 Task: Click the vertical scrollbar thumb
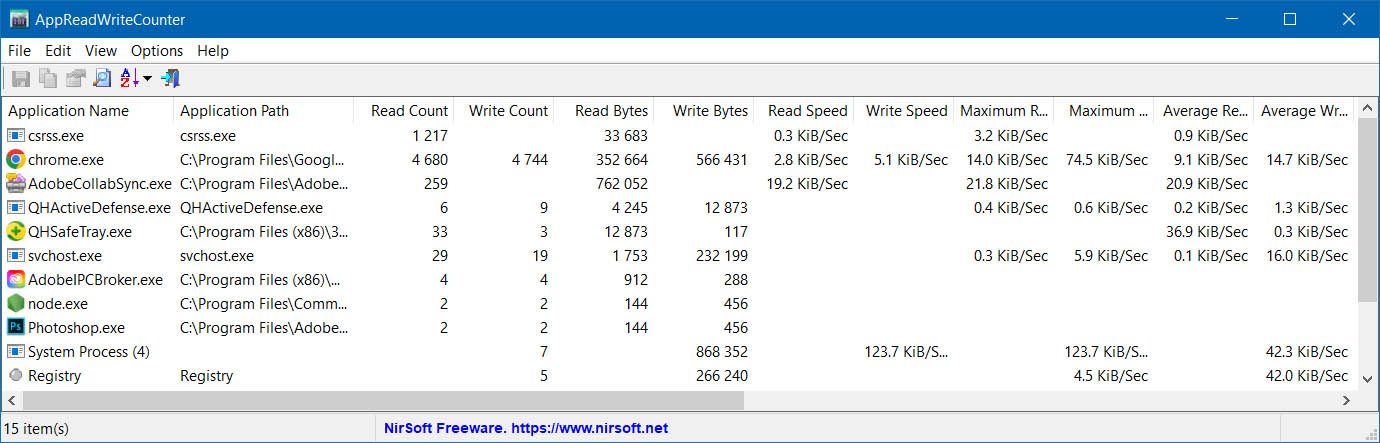click(x=1368, y=210)
